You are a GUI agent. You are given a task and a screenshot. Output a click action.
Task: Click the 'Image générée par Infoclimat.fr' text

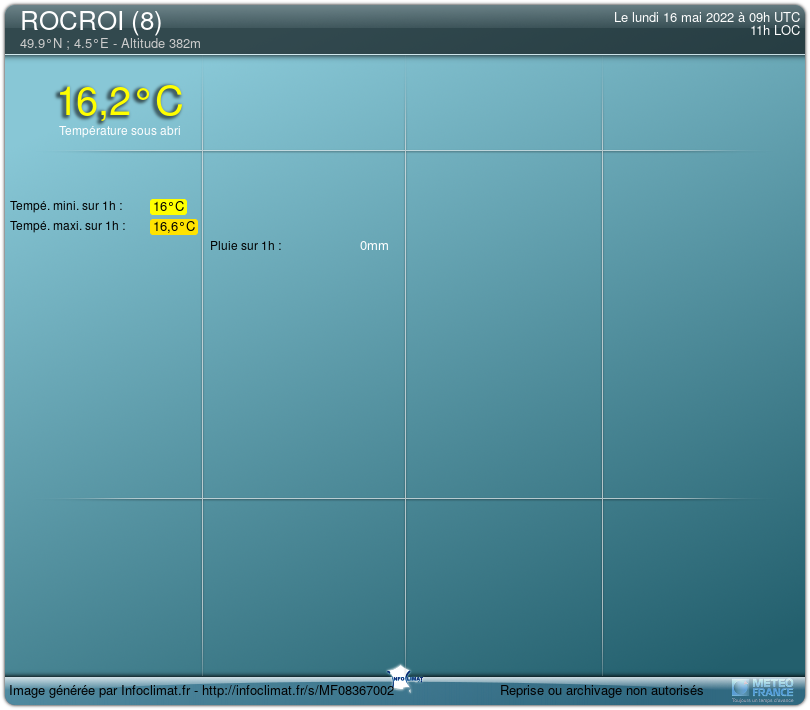(99, 691)
